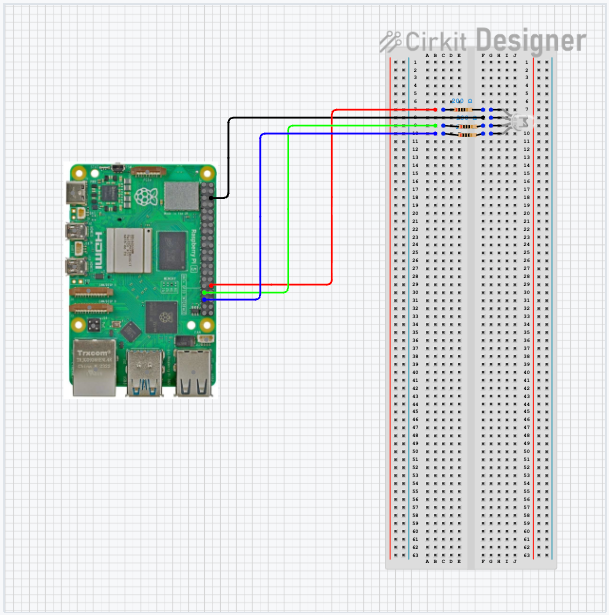Click the top resistor in breadboard row 7
Screen dimensions: 609x615
coord(463,110)
